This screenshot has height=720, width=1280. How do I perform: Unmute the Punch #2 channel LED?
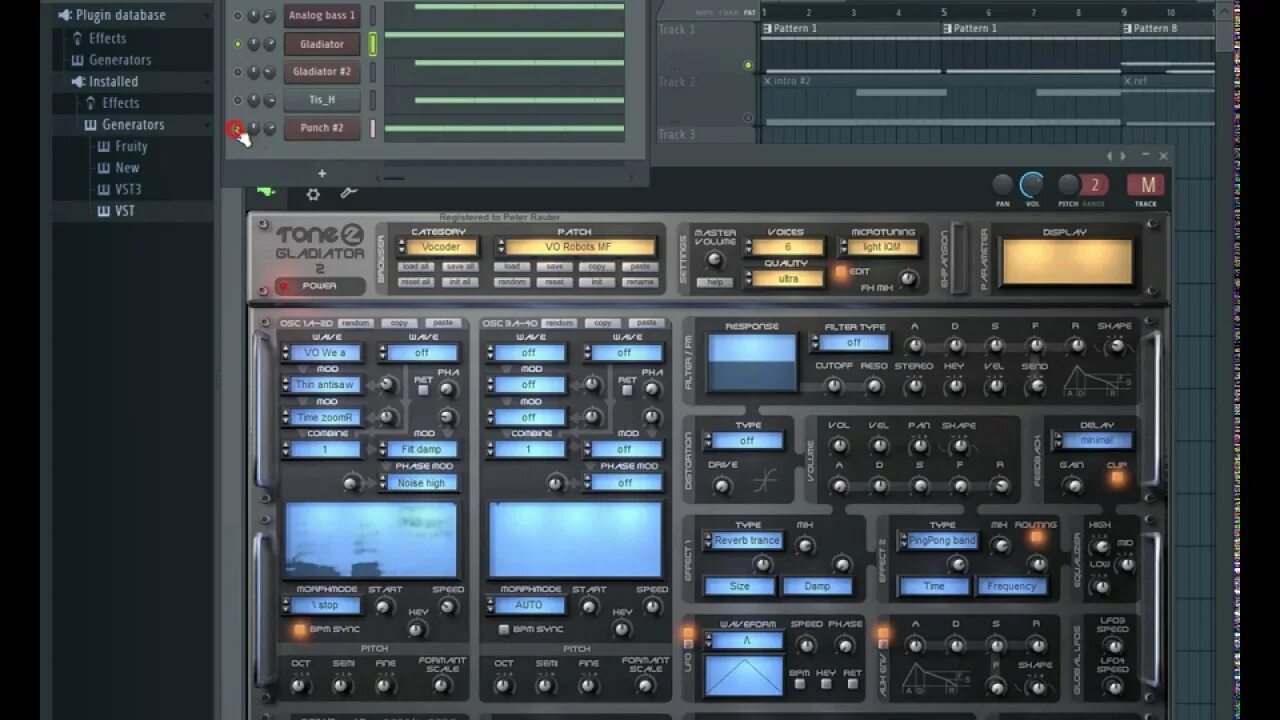coord(236,128)
